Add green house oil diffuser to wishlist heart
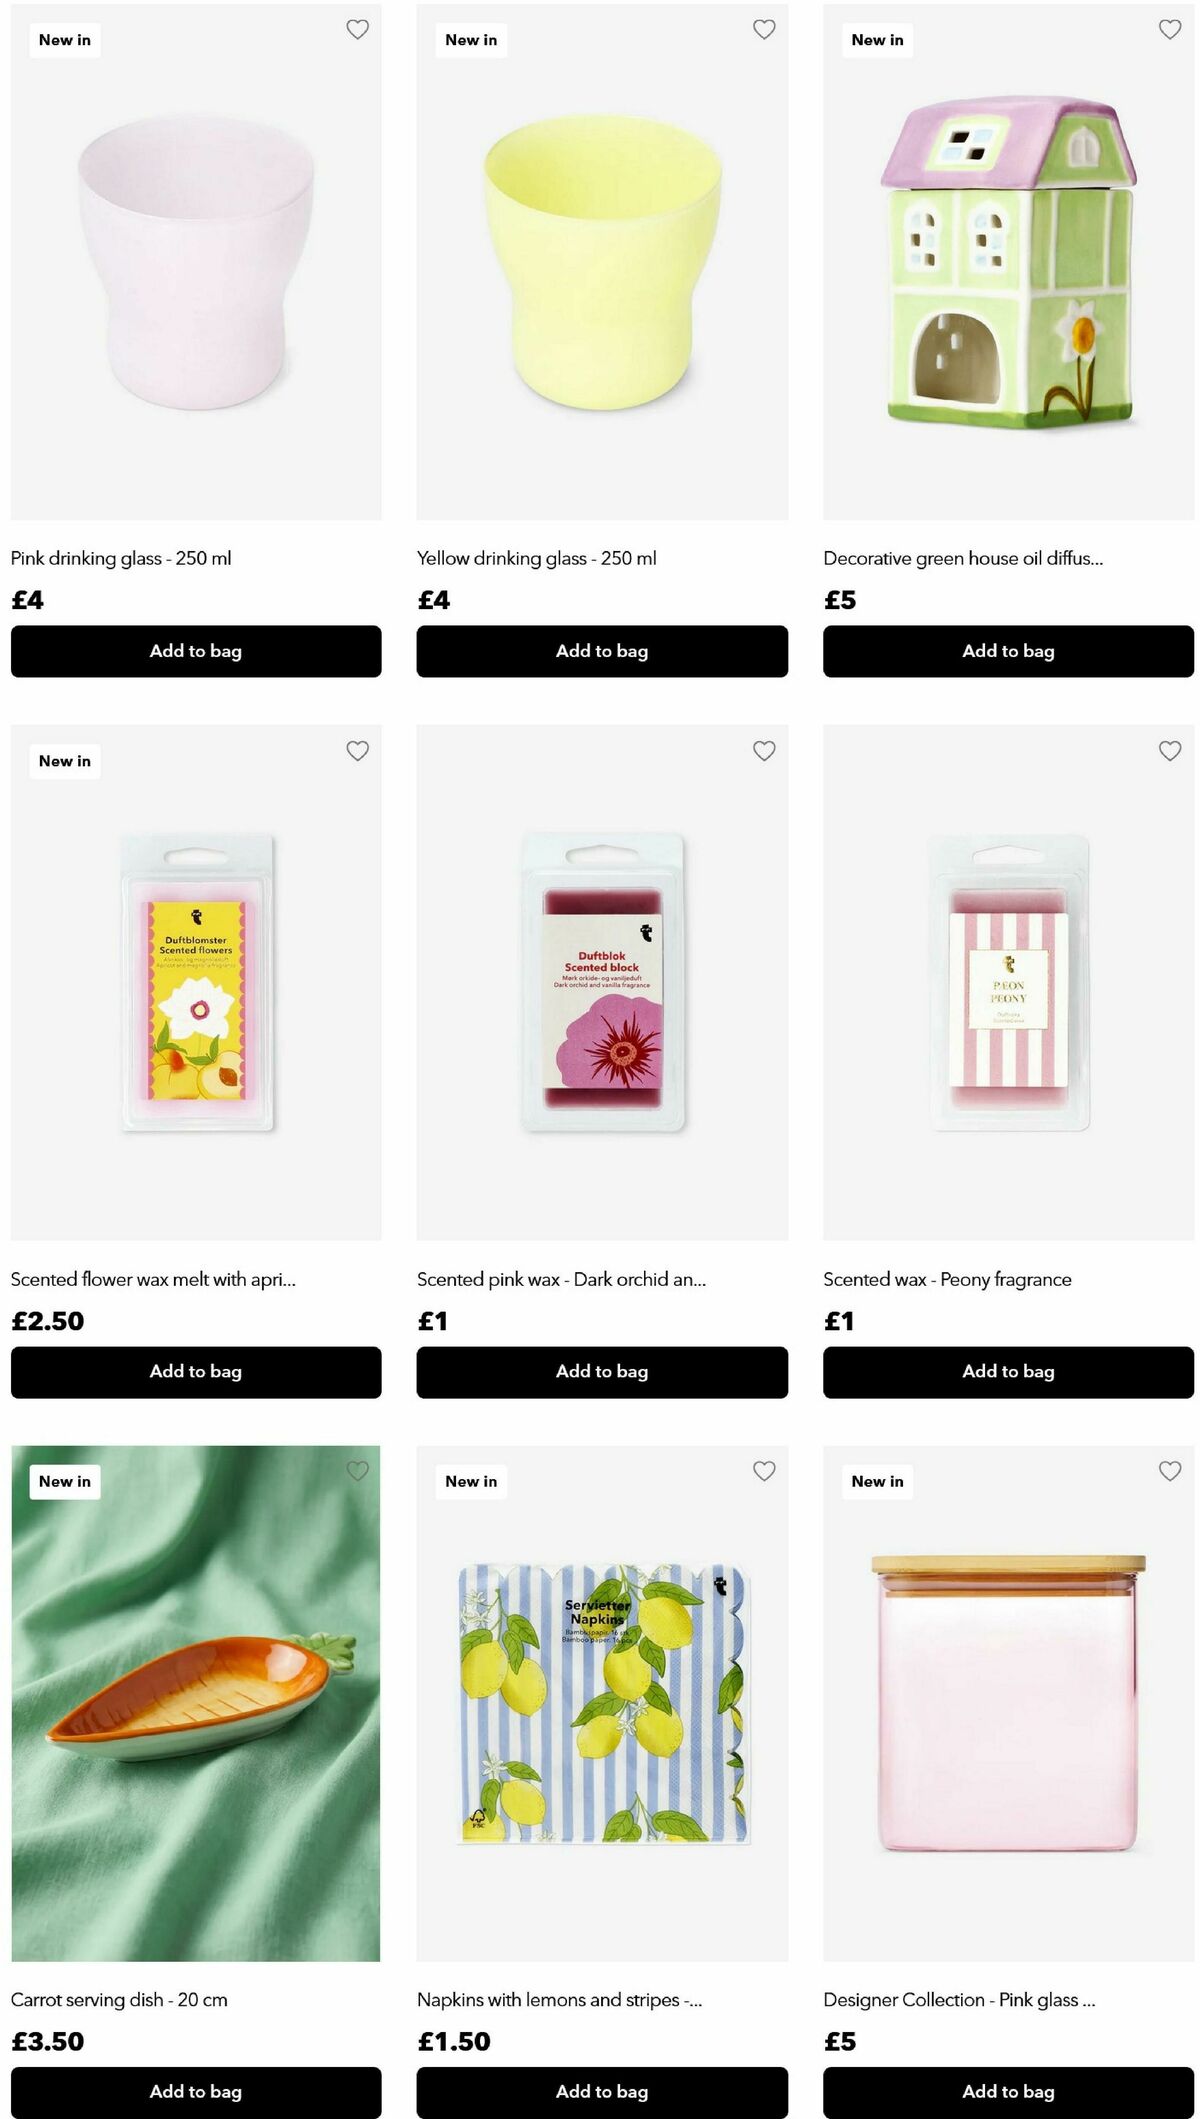Viewport: 1200px width, 2119px height. coord(1170,30)
